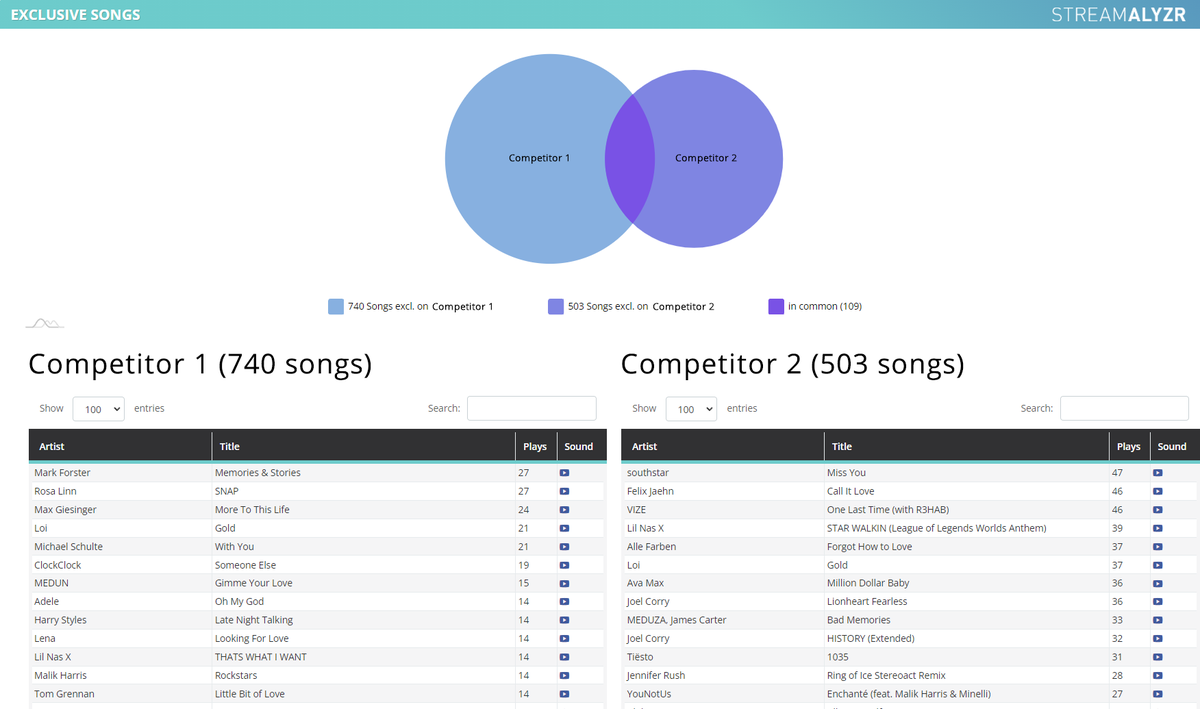Play sound for Million Dollar Baby
Viewport: 1200px width, 709px height.
click(1158, 583)
